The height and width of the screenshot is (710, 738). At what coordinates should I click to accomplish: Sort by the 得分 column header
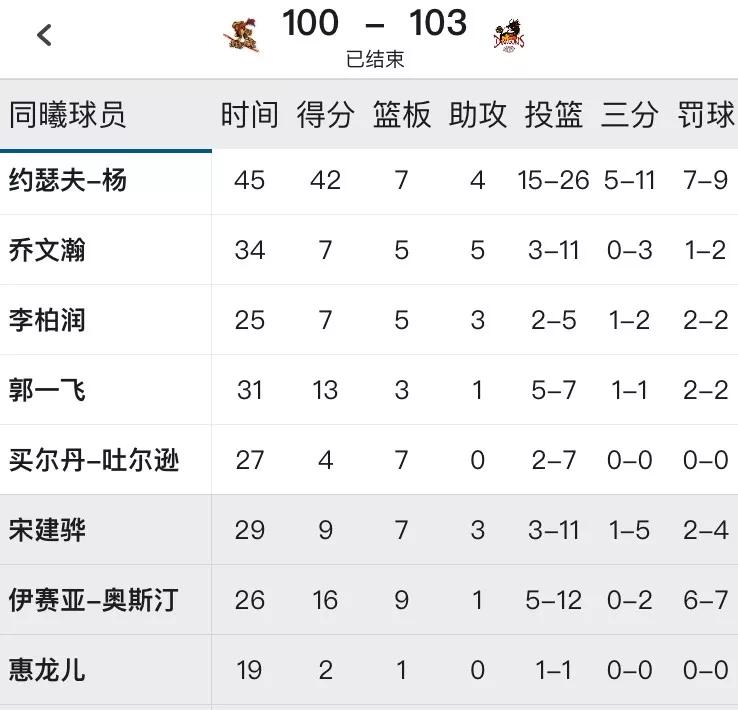click(325, 114)
